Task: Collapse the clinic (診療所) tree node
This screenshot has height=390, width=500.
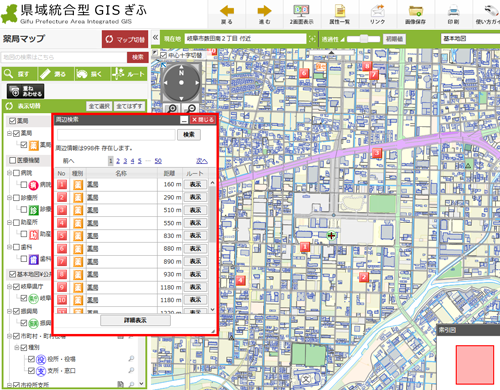Action: click(x=9, y=198)
